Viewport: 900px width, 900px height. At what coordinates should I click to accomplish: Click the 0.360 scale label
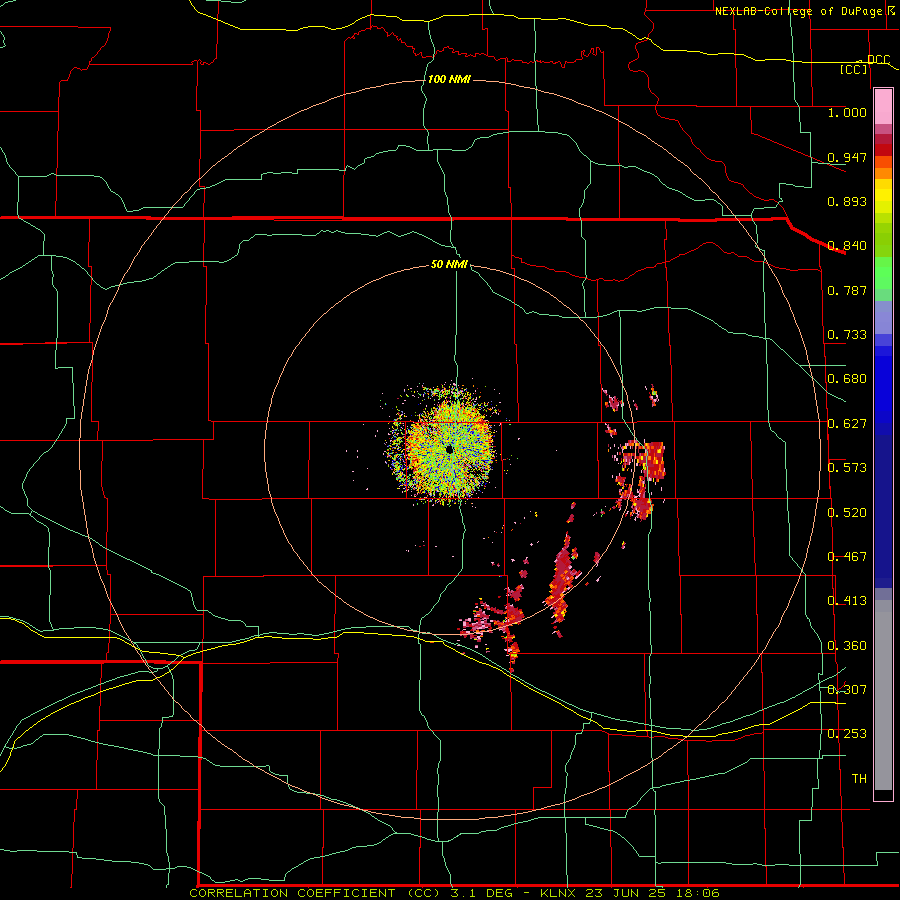pos(847,645)
